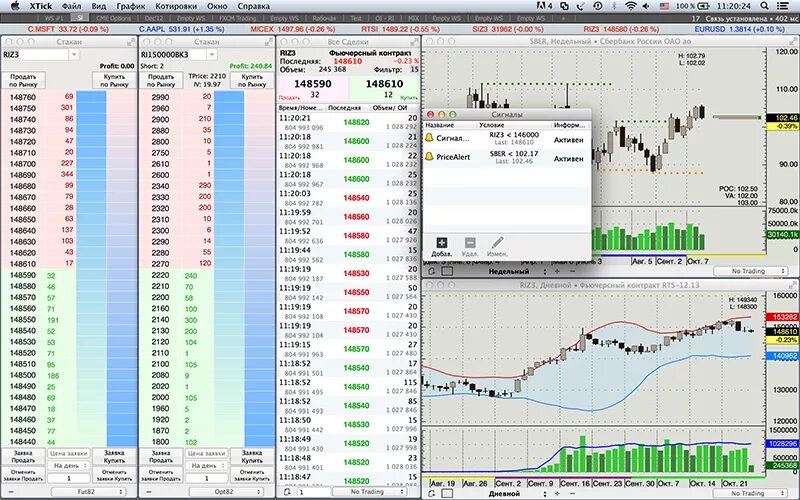Click rectangle layout icon in SBER chart footer
Viewport: 800px width, 500px height.
(447, 271)
